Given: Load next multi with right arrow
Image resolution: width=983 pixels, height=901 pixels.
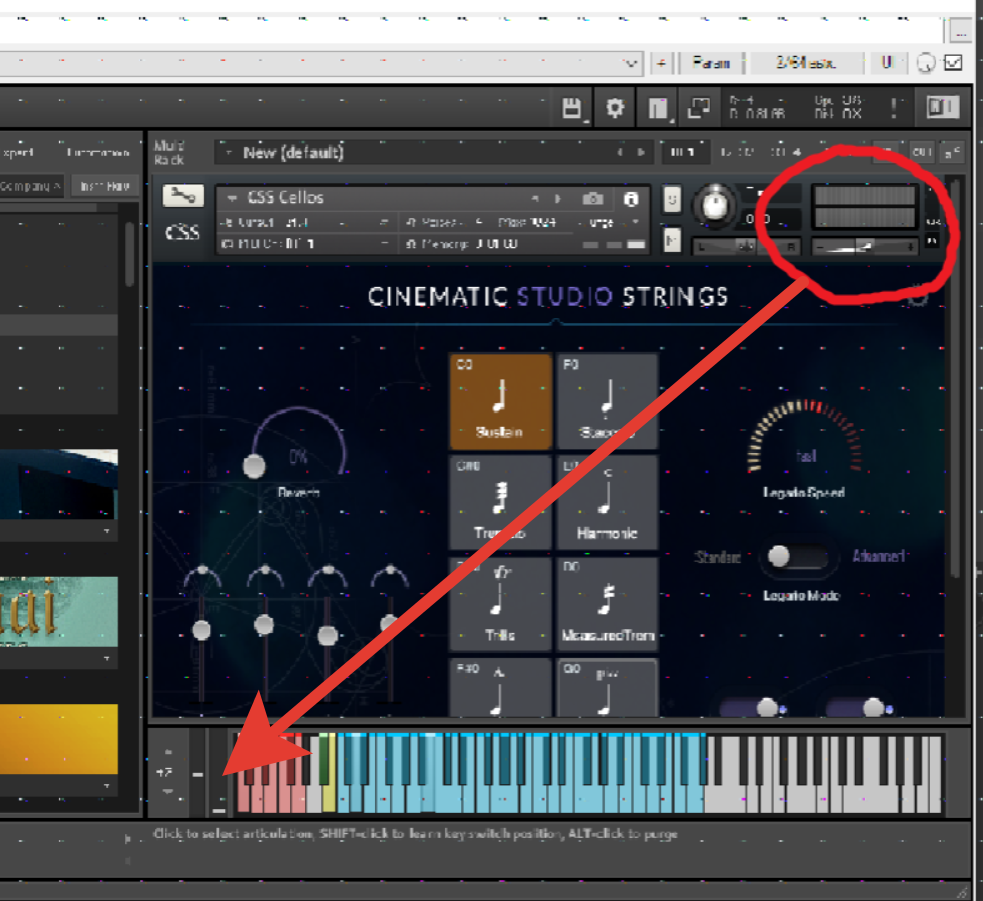Looking at the screenshot, I should click(641, 152).
